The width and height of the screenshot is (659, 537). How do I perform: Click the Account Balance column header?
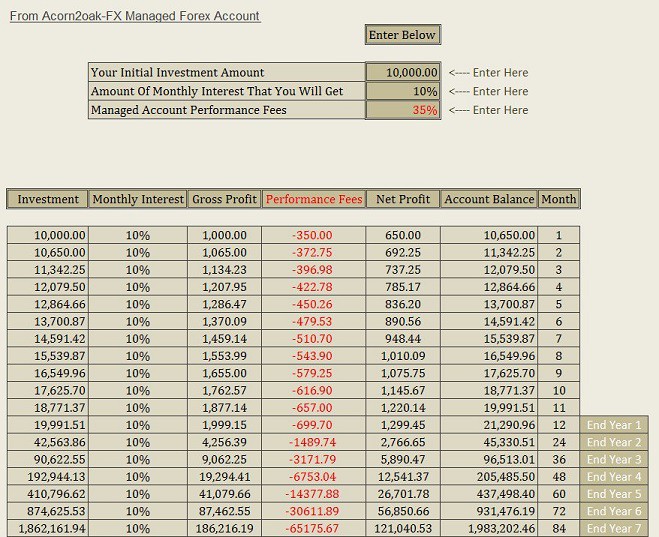click(x=489, y=199)
